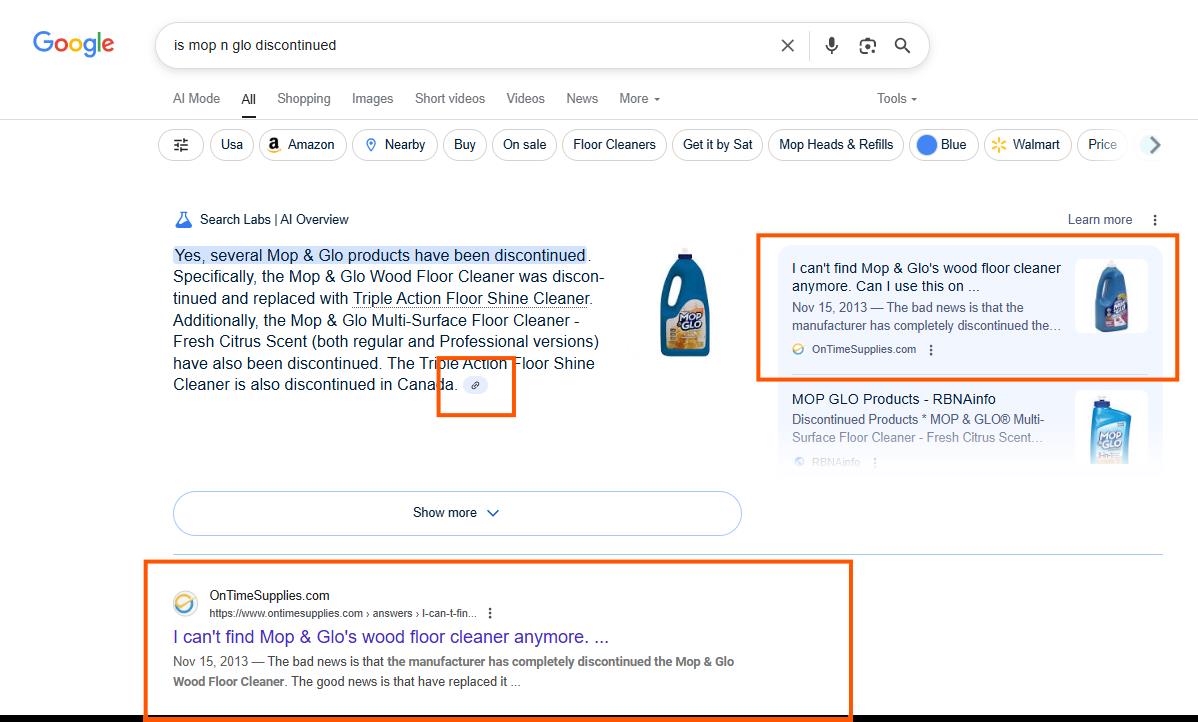The width and height of the screenshot is (1198, 722).
Task: Select the Price filter chip
Action: click(x=1102, y=144)
